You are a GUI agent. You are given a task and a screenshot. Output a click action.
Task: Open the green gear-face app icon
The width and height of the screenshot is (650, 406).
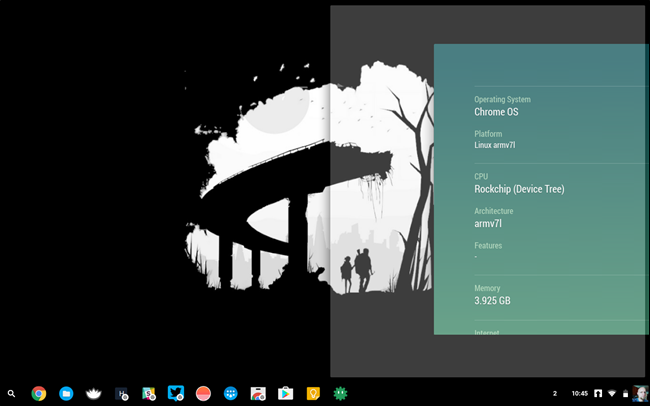click(x=340, y=393)
